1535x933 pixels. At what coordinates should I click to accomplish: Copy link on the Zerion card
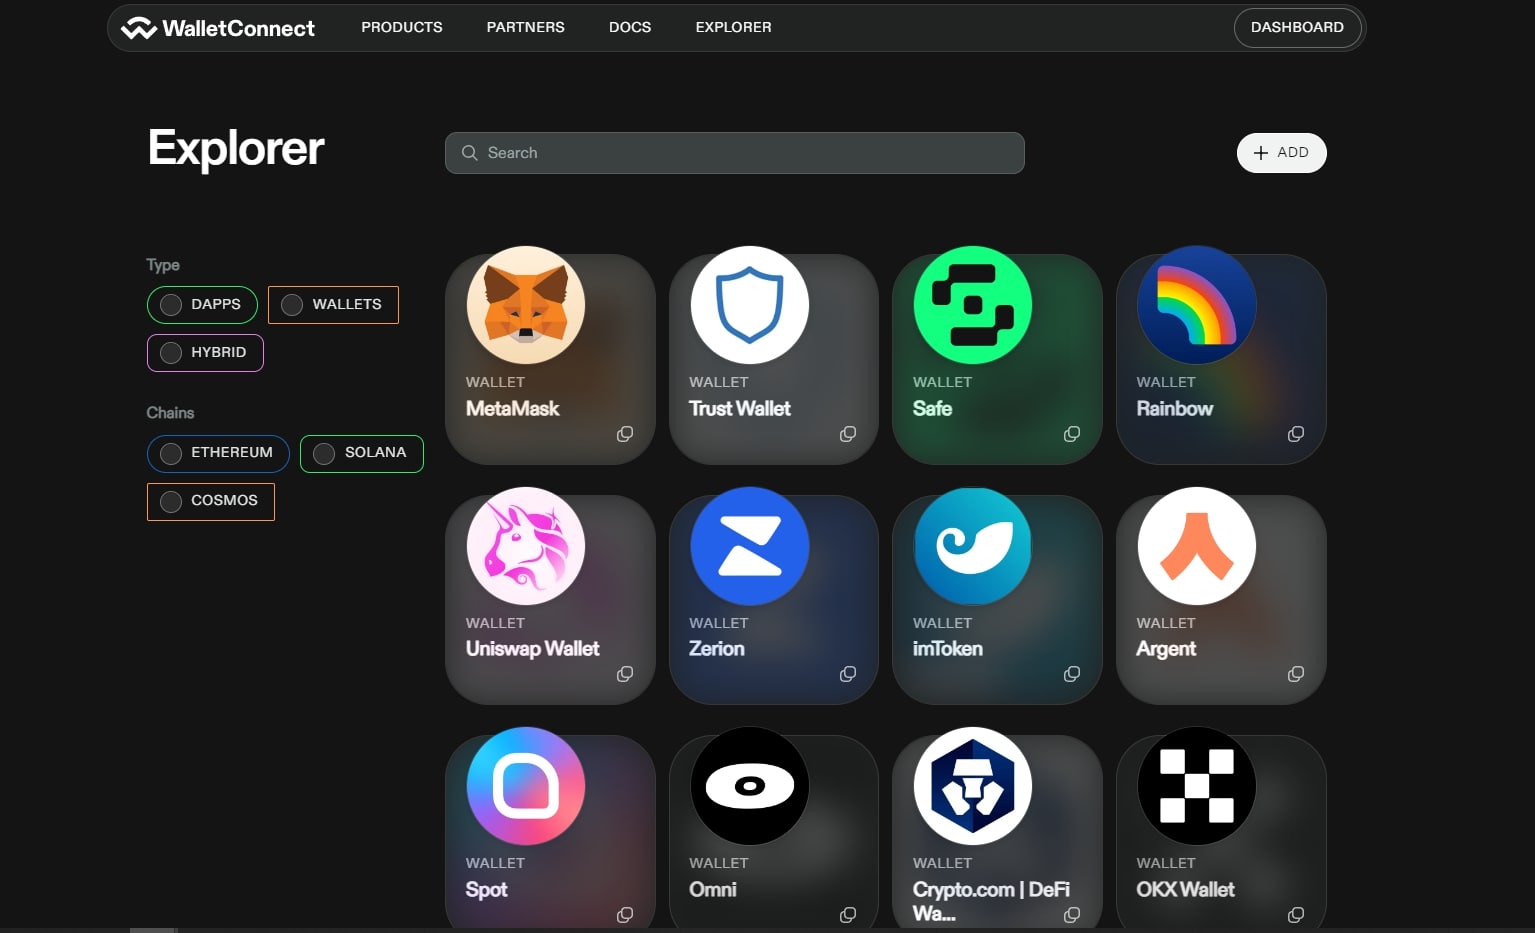click(848, 674)
